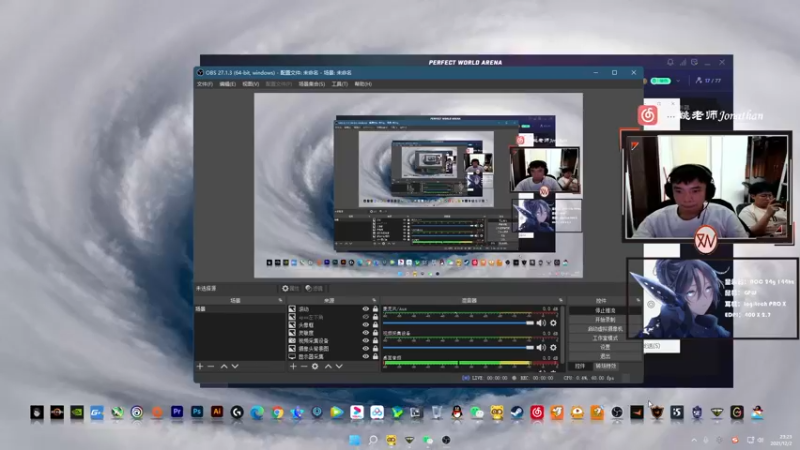Adjust the 视频采集设备 volume slider
Screen dimensions: 800x450
458,347
